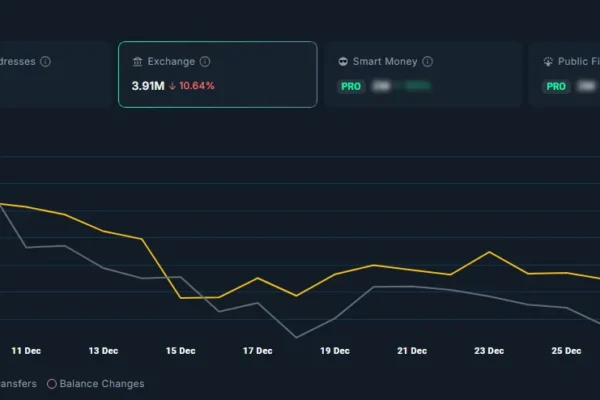Click the Smart Money mask icon
This screenshot has height=400, width=600.
(344, 62)
